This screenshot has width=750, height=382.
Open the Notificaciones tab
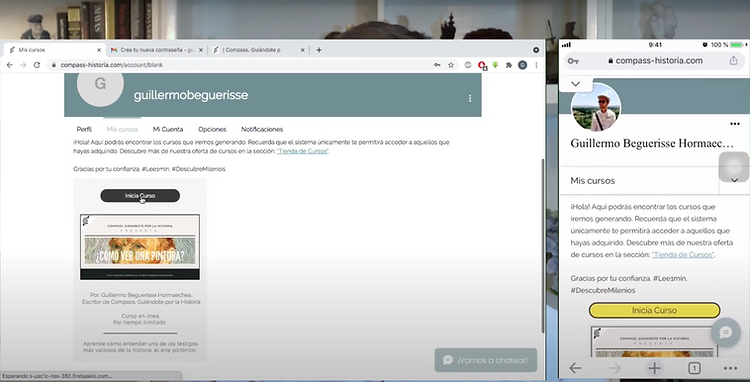click(x=262, y=129)
